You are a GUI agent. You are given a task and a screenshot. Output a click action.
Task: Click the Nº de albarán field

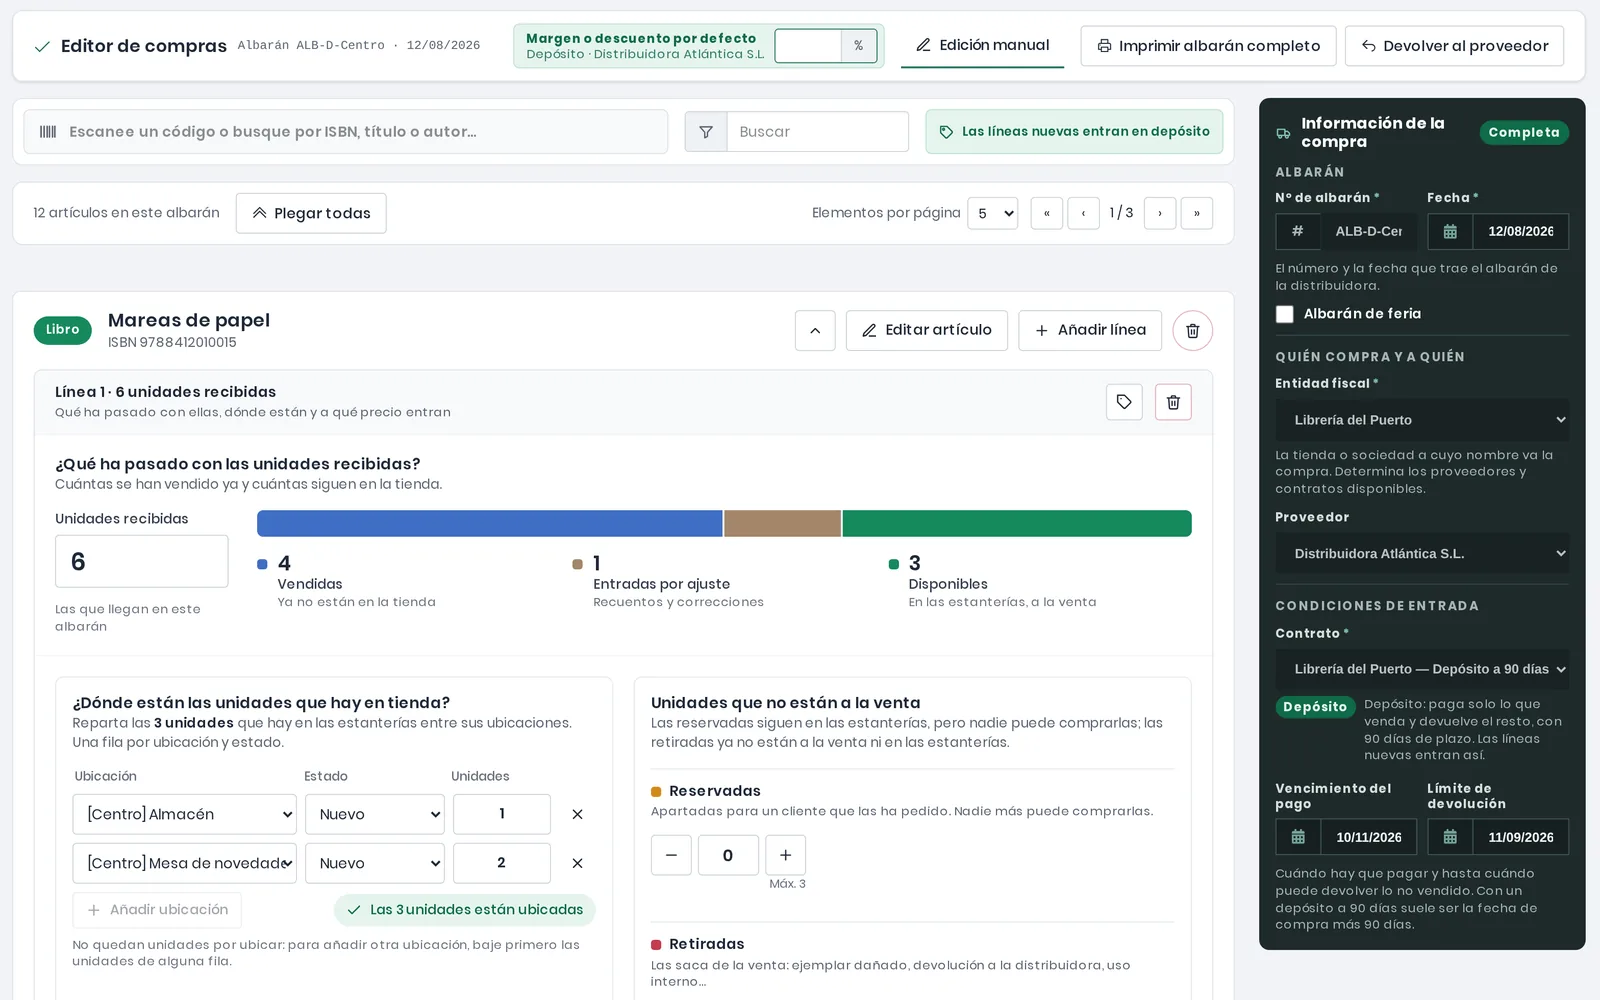point(1368,231)
